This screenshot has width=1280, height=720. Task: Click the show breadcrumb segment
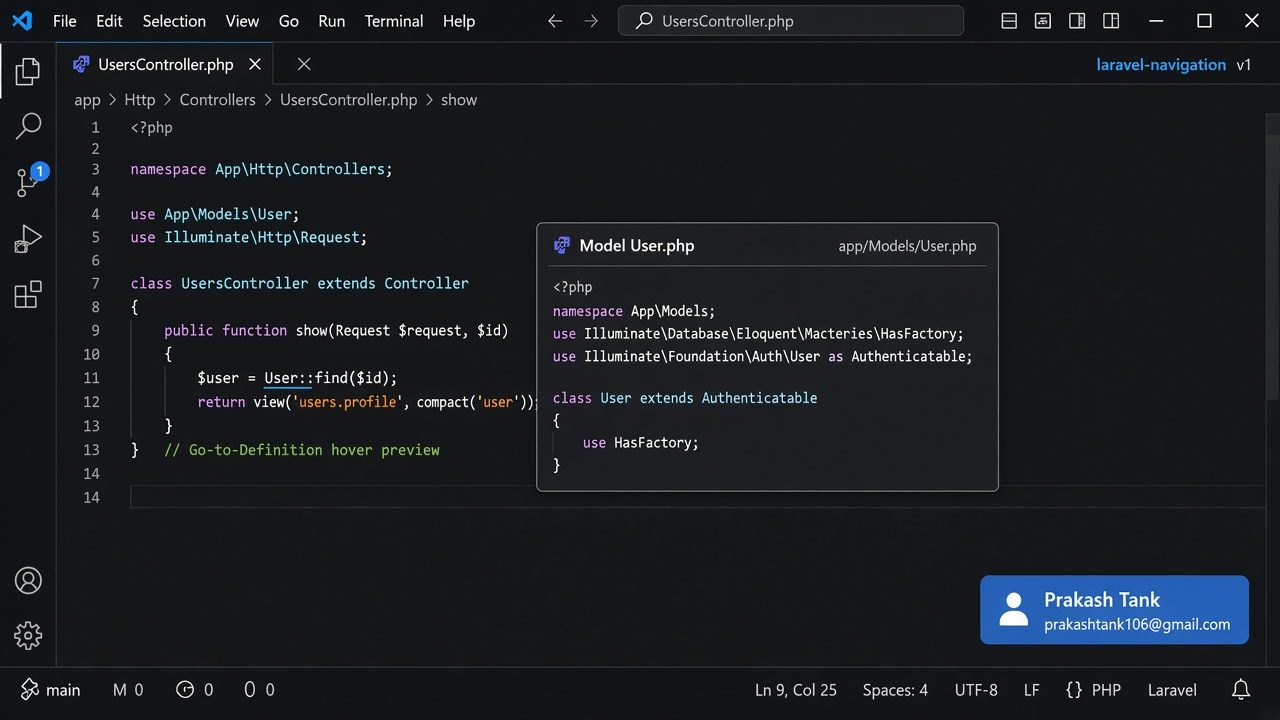tap(459, 100)
